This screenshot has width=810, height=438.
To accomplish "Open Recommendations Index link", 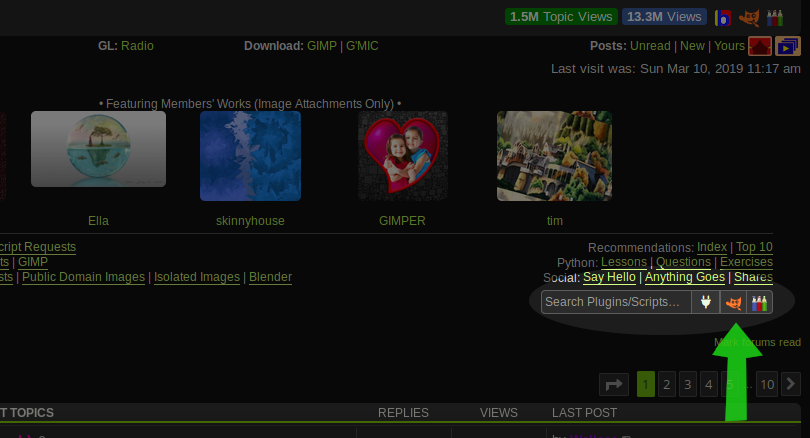I will (x=712, y=247).
